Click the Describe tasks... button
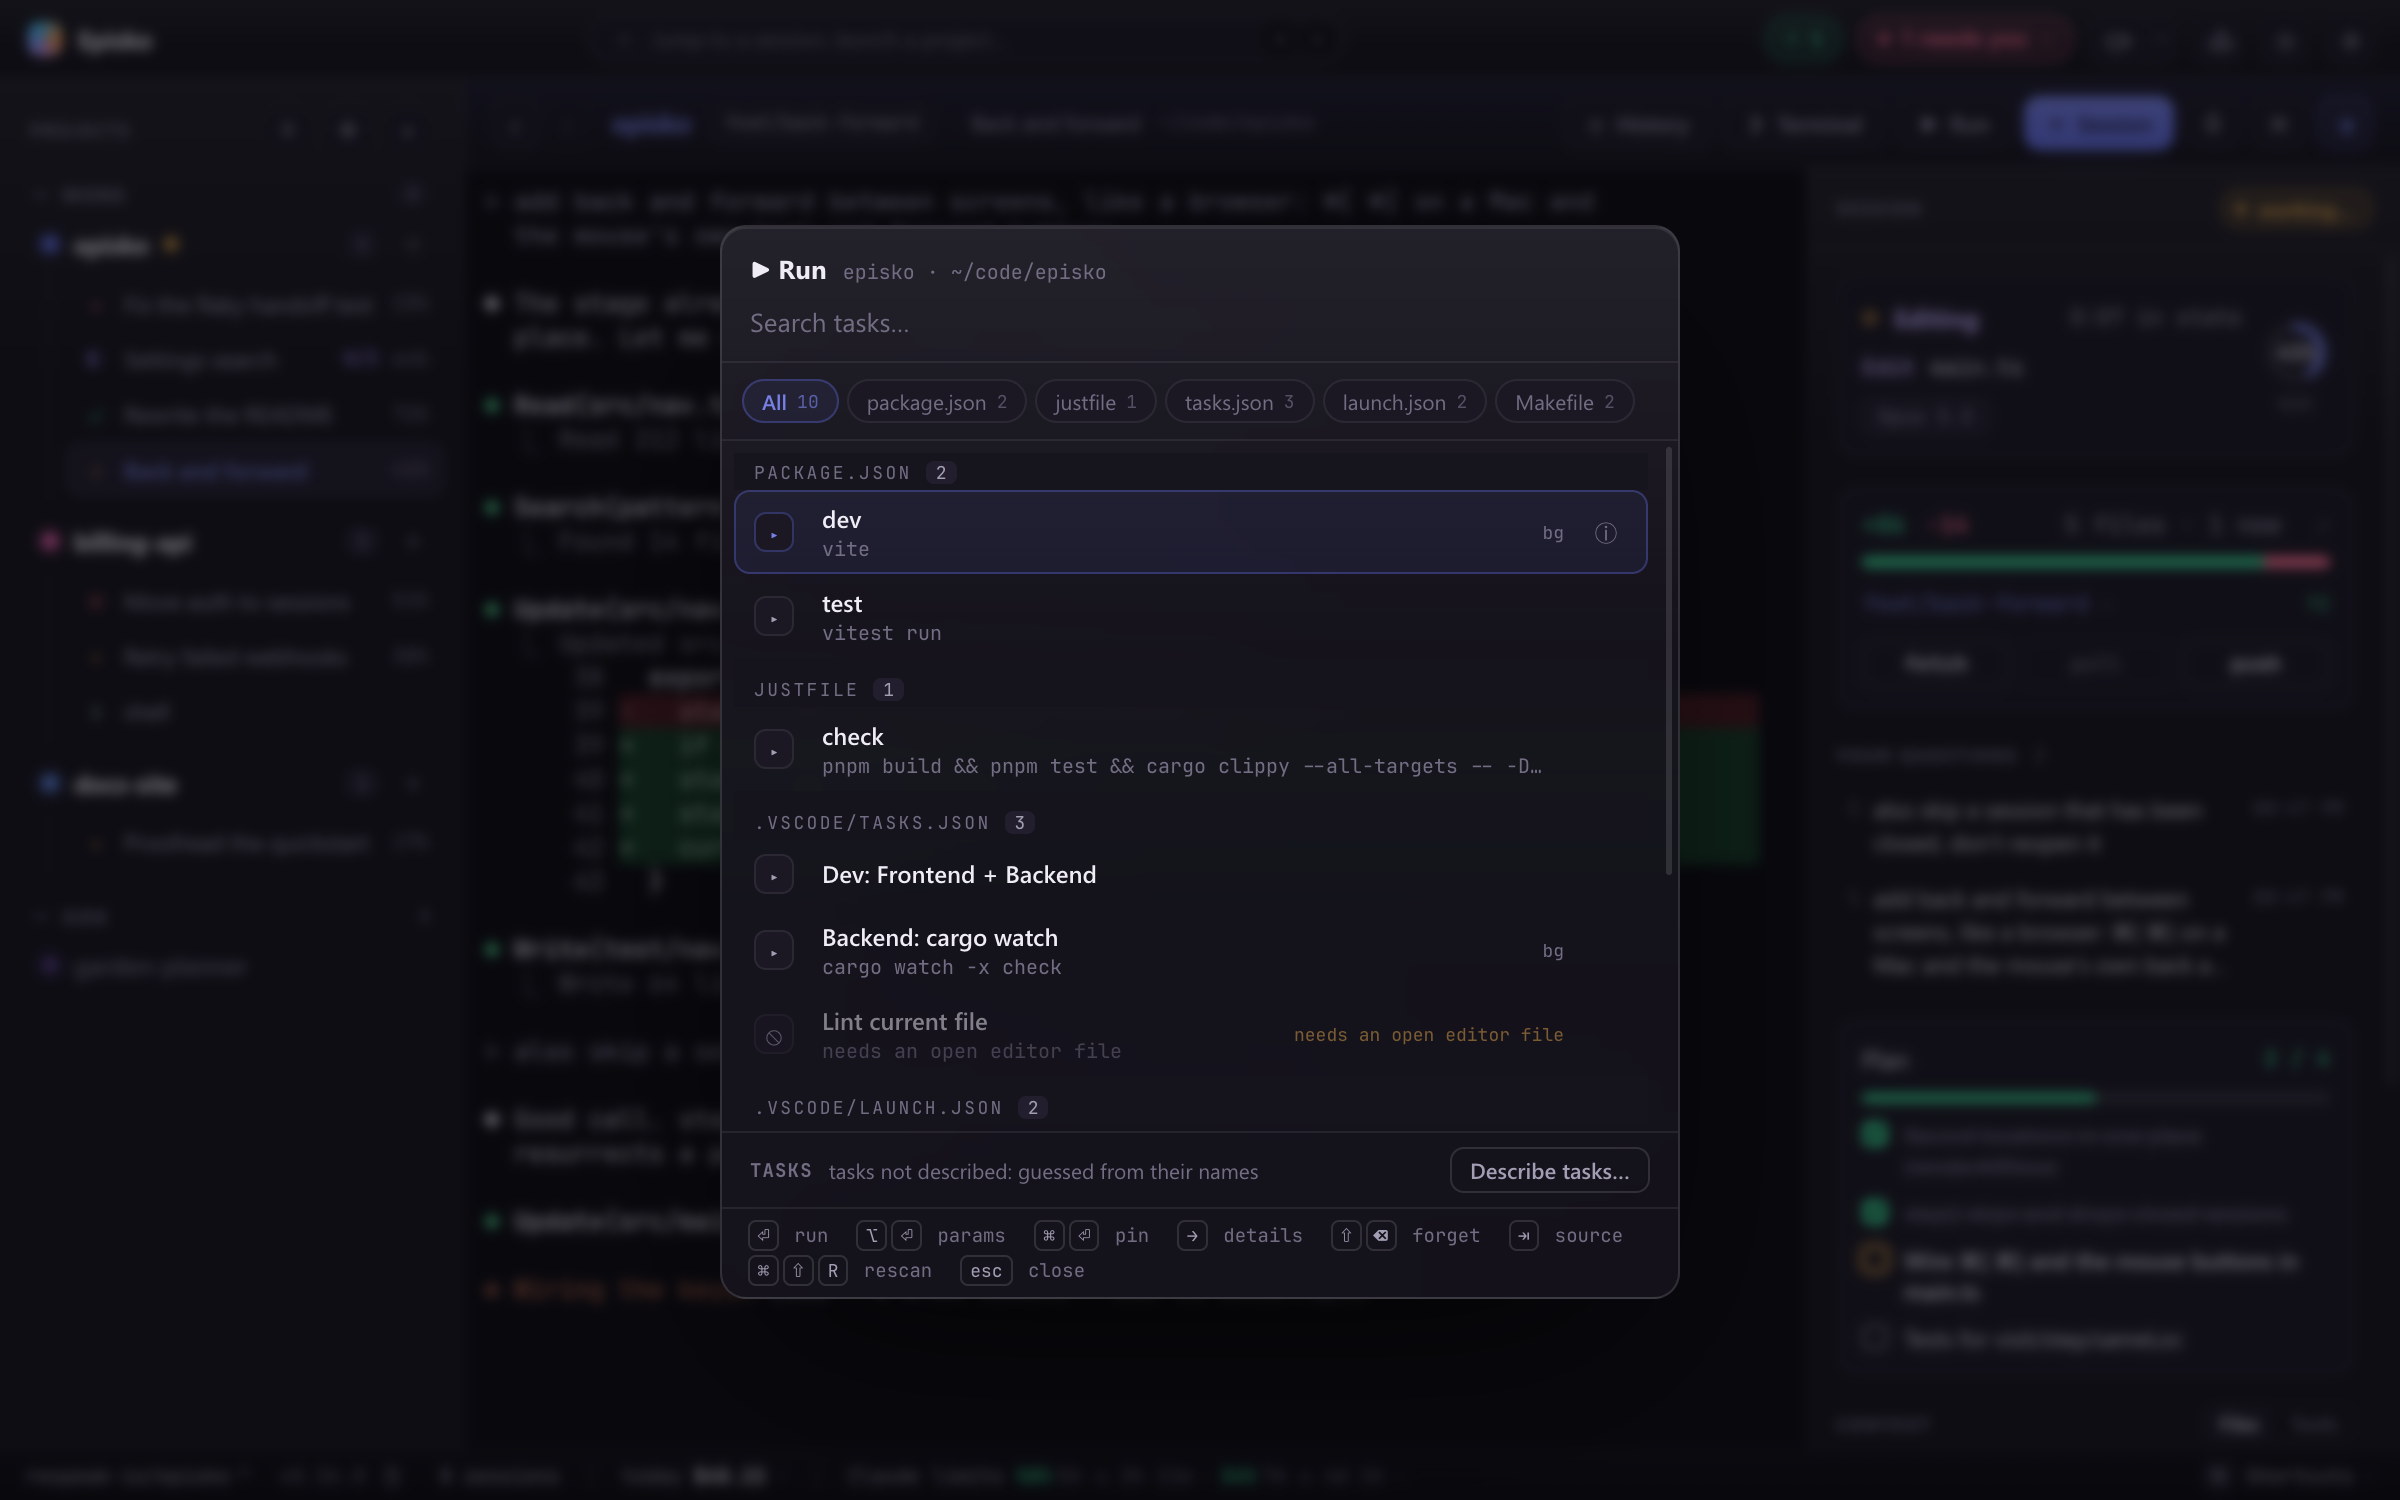Viewport: 2400px width, 1500px height. tap(1549, 1171)
